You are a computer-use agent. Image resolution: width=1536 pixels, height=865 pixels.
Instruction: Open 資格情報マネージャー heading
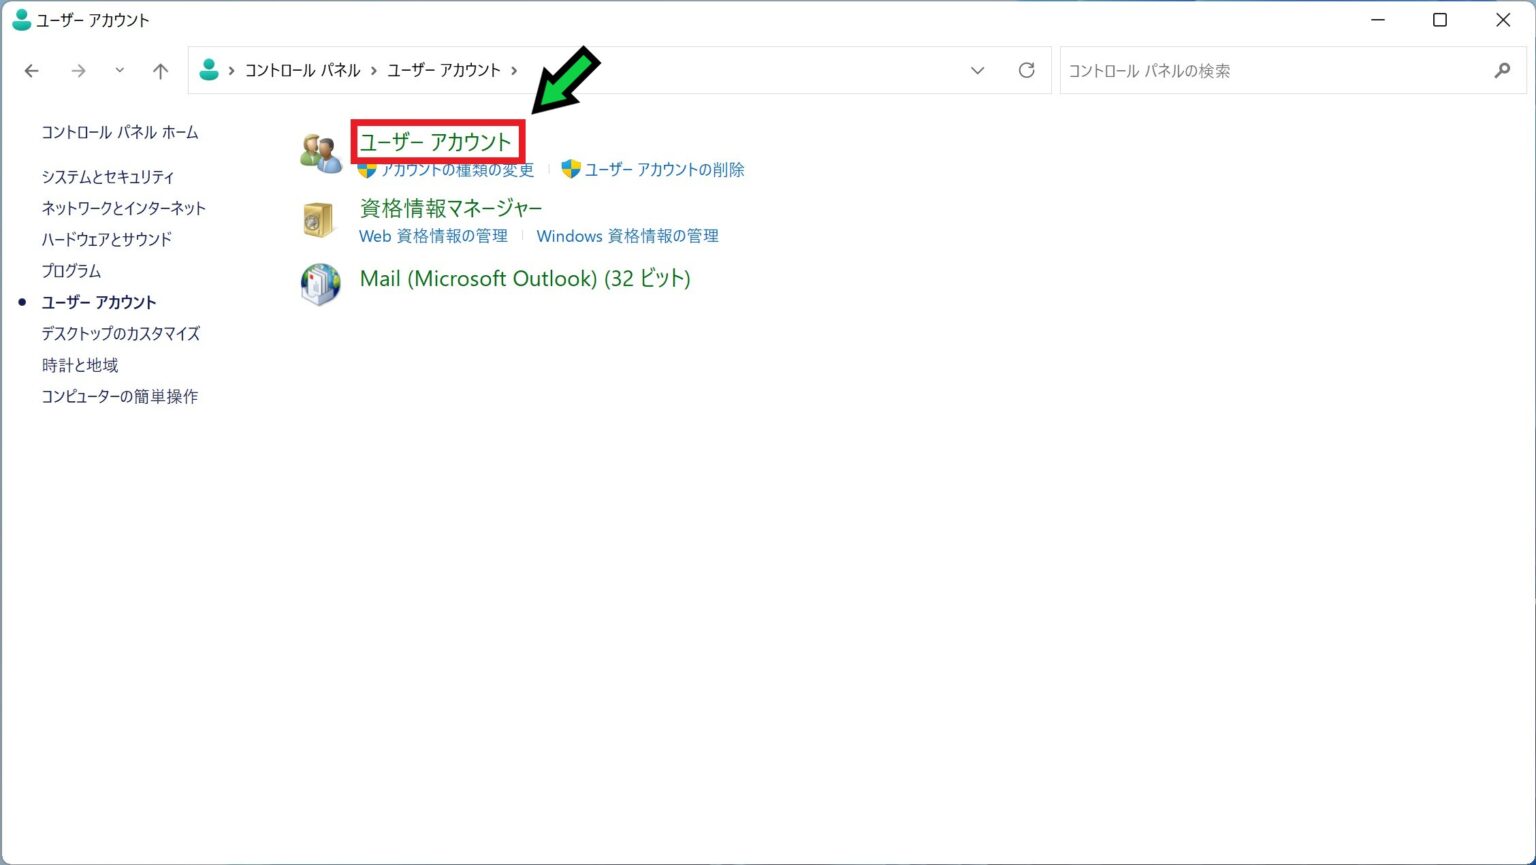[451, 208]
